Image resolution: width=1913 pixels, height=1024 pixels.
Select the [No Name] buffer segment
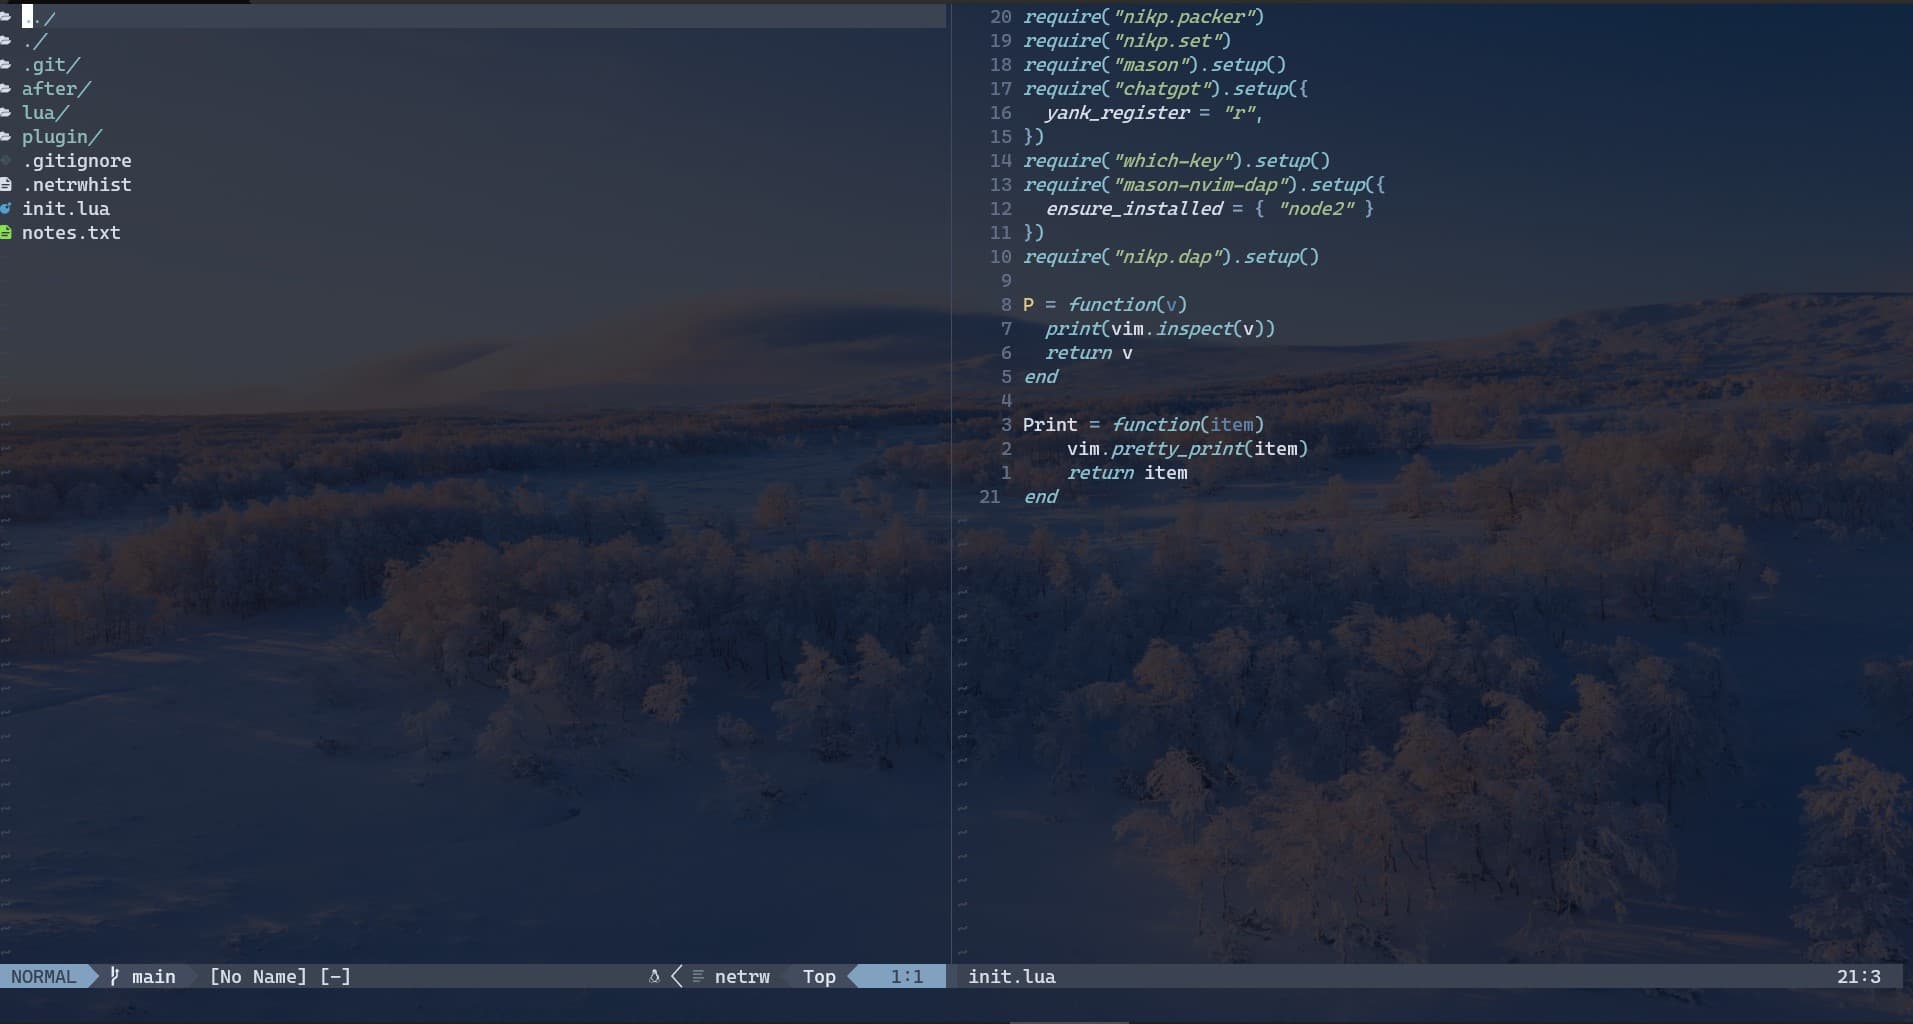258,977
